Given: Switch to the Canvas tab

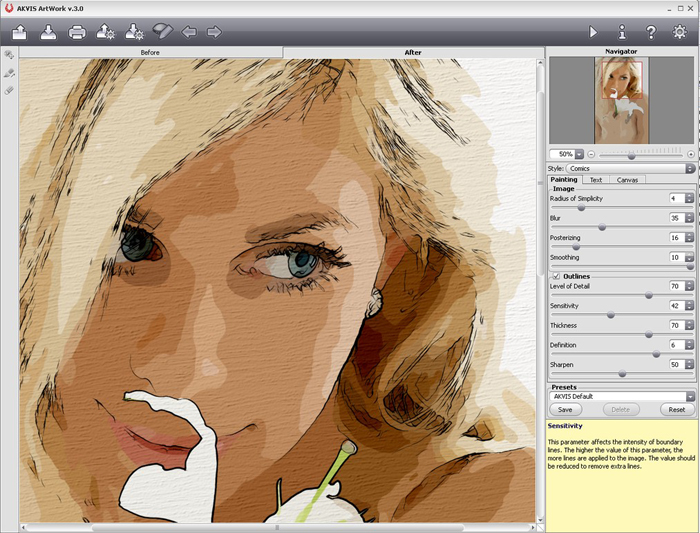Looking at the screenshot, I should [627, 180].
